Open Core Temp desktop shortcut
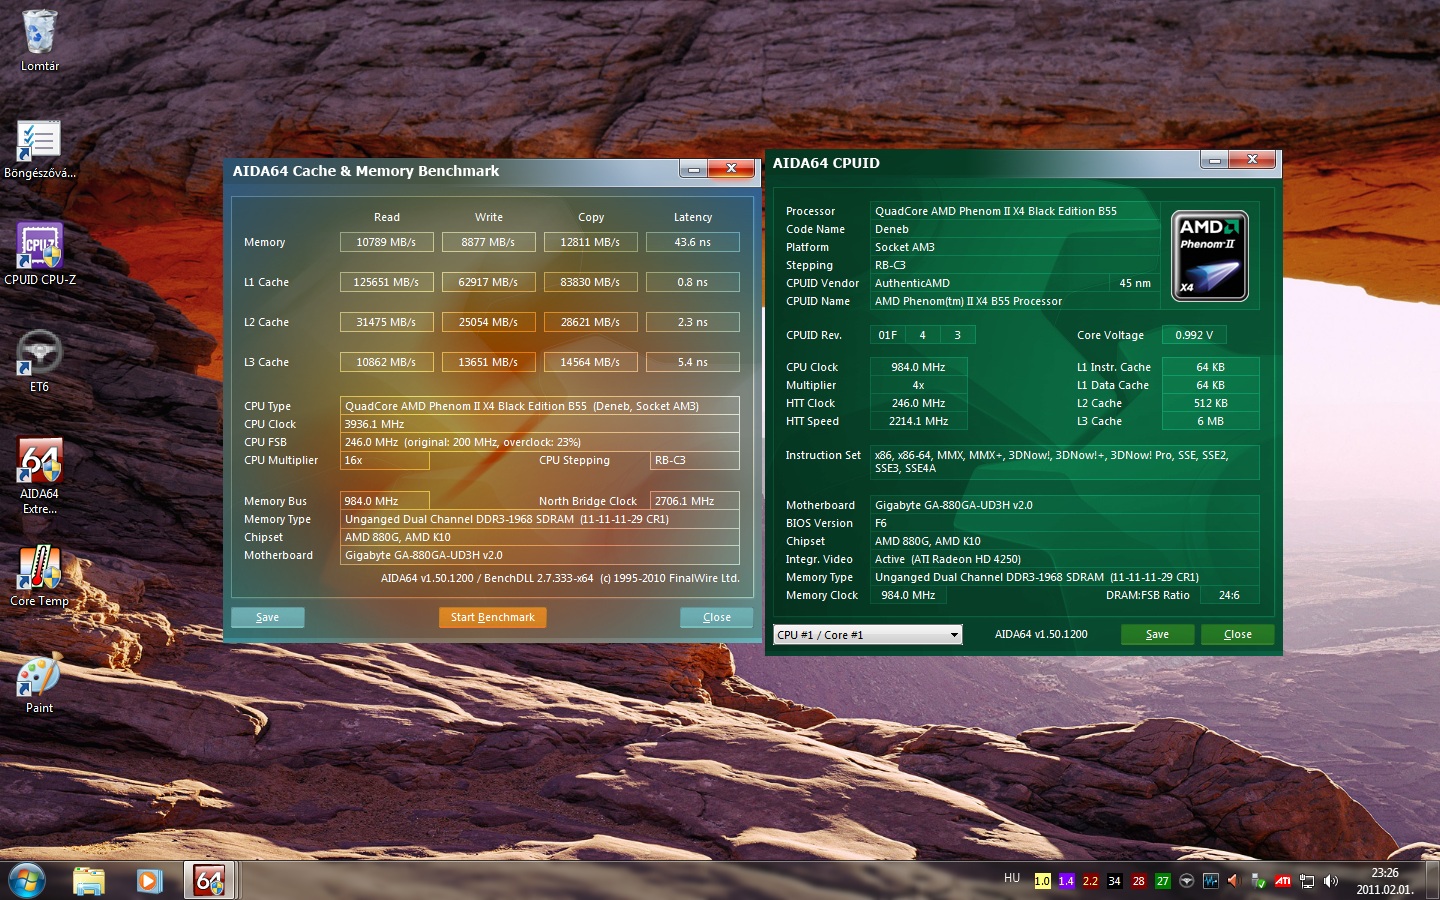The image size is (1440, 900). [x=40, y=575]
